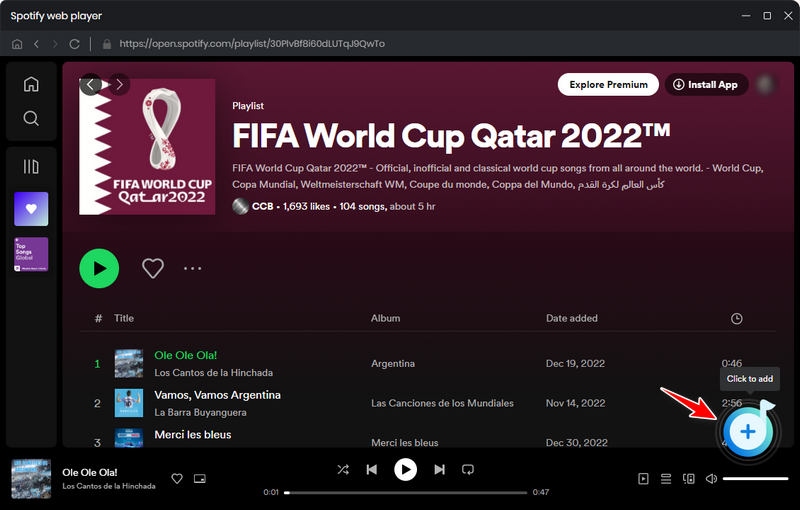The width and height of the screenshot is (800, 510).
Task: Click the duration clock column icon
Action: pos(736,319)
